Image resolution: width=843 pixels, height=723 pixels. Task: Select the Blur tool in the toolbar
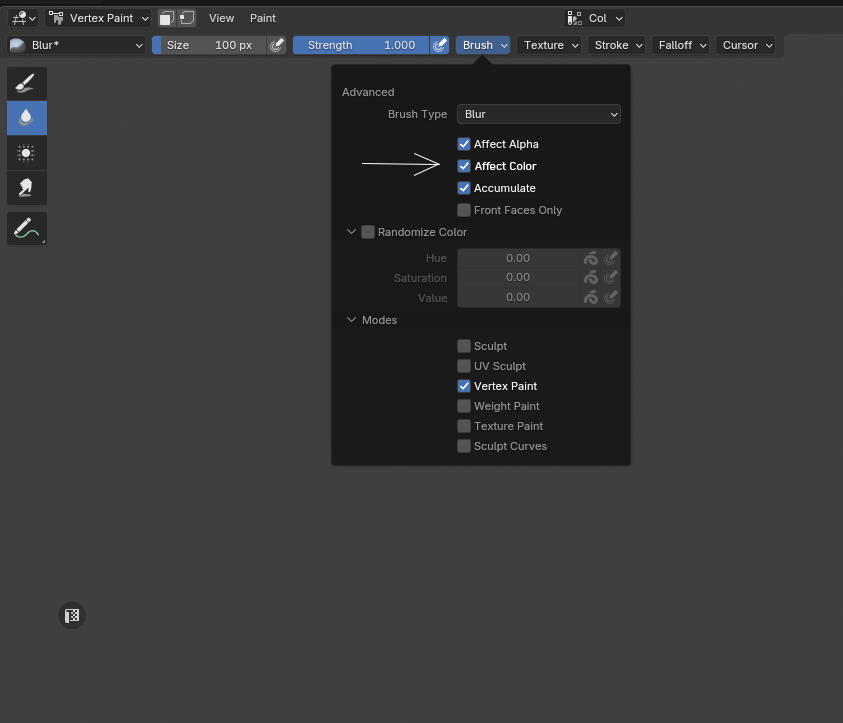click(27, 118)
